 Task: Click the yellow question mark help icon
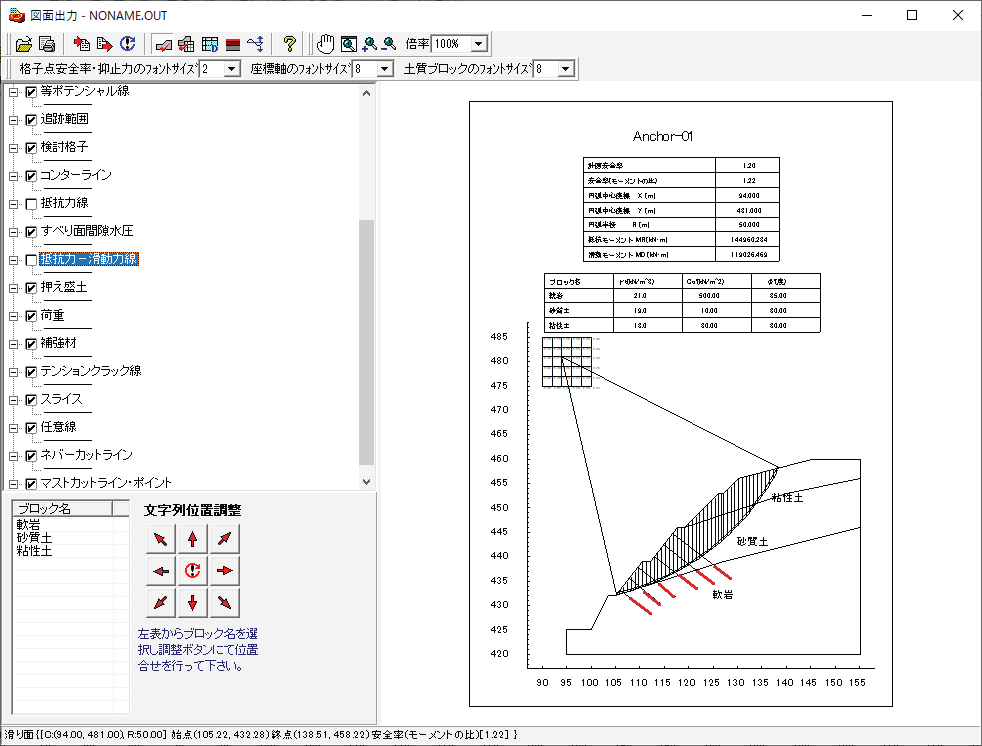[x=289, y=44]
